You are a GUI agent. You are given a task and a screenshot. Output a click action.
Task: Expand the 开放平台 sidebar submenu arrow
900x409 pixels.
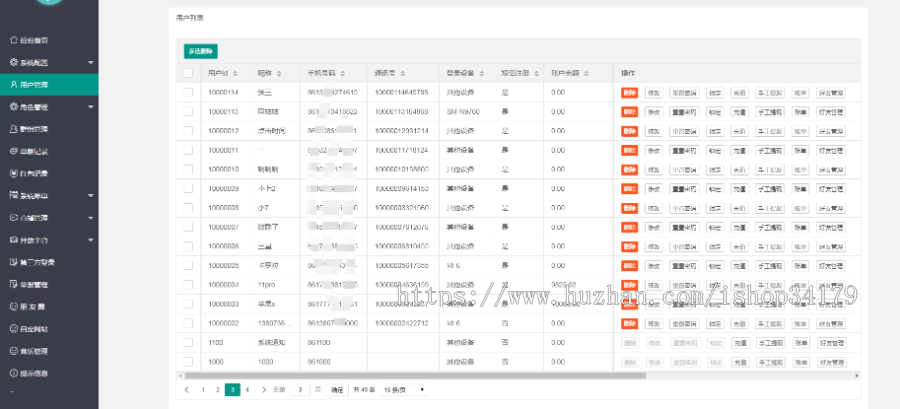(x=91, y=240)
